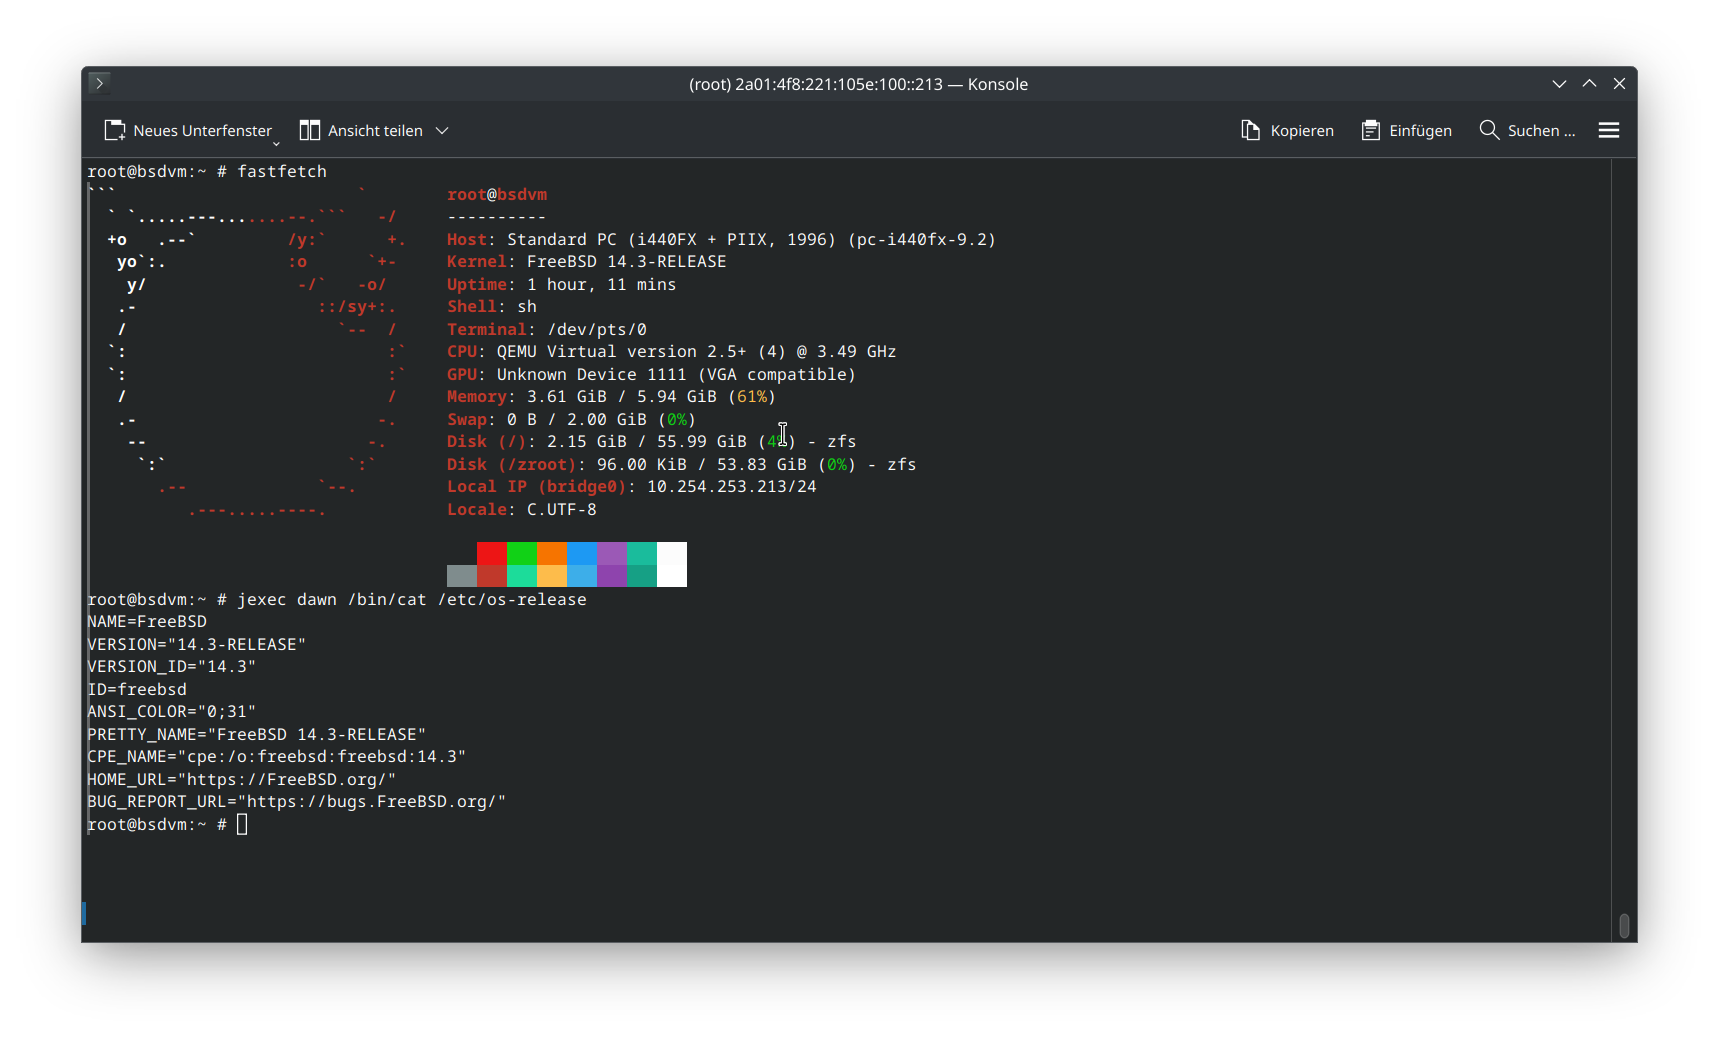Click the Konsole terminal icon in title bar
Viewport: 1719px width, 1039px height.
pyautogui.click(x=99, y=83)
